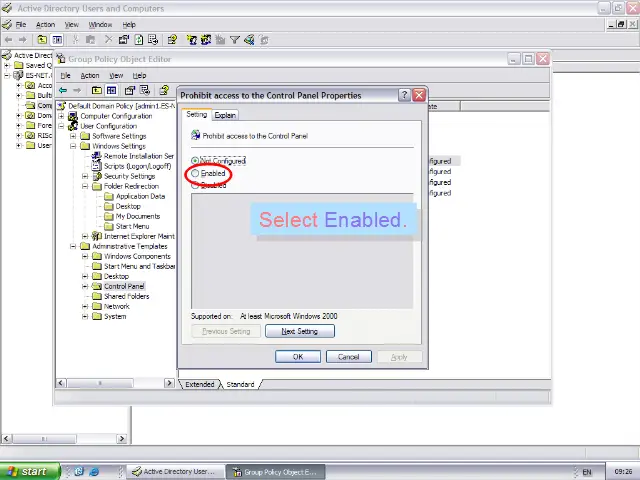Screen dimensions: 640x480
Task: Open Properties icon in Active Directory toolbar
Action: click(124, 40)
